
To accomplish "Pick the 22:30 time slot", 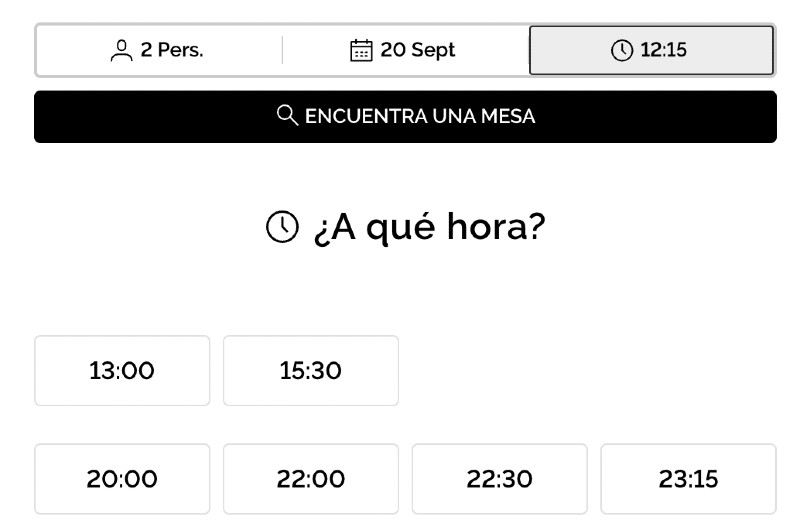I will click(499, 479).
